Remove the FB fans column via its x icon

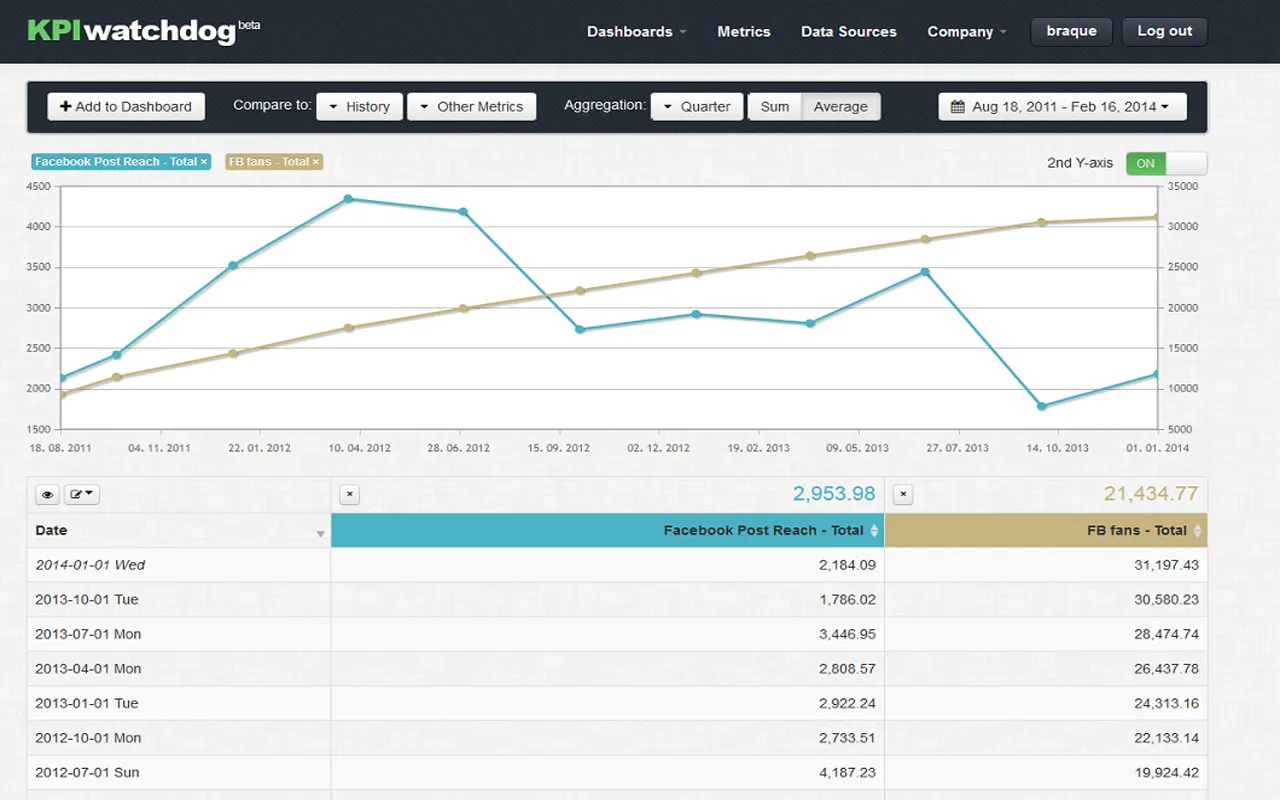coord(902,494)
